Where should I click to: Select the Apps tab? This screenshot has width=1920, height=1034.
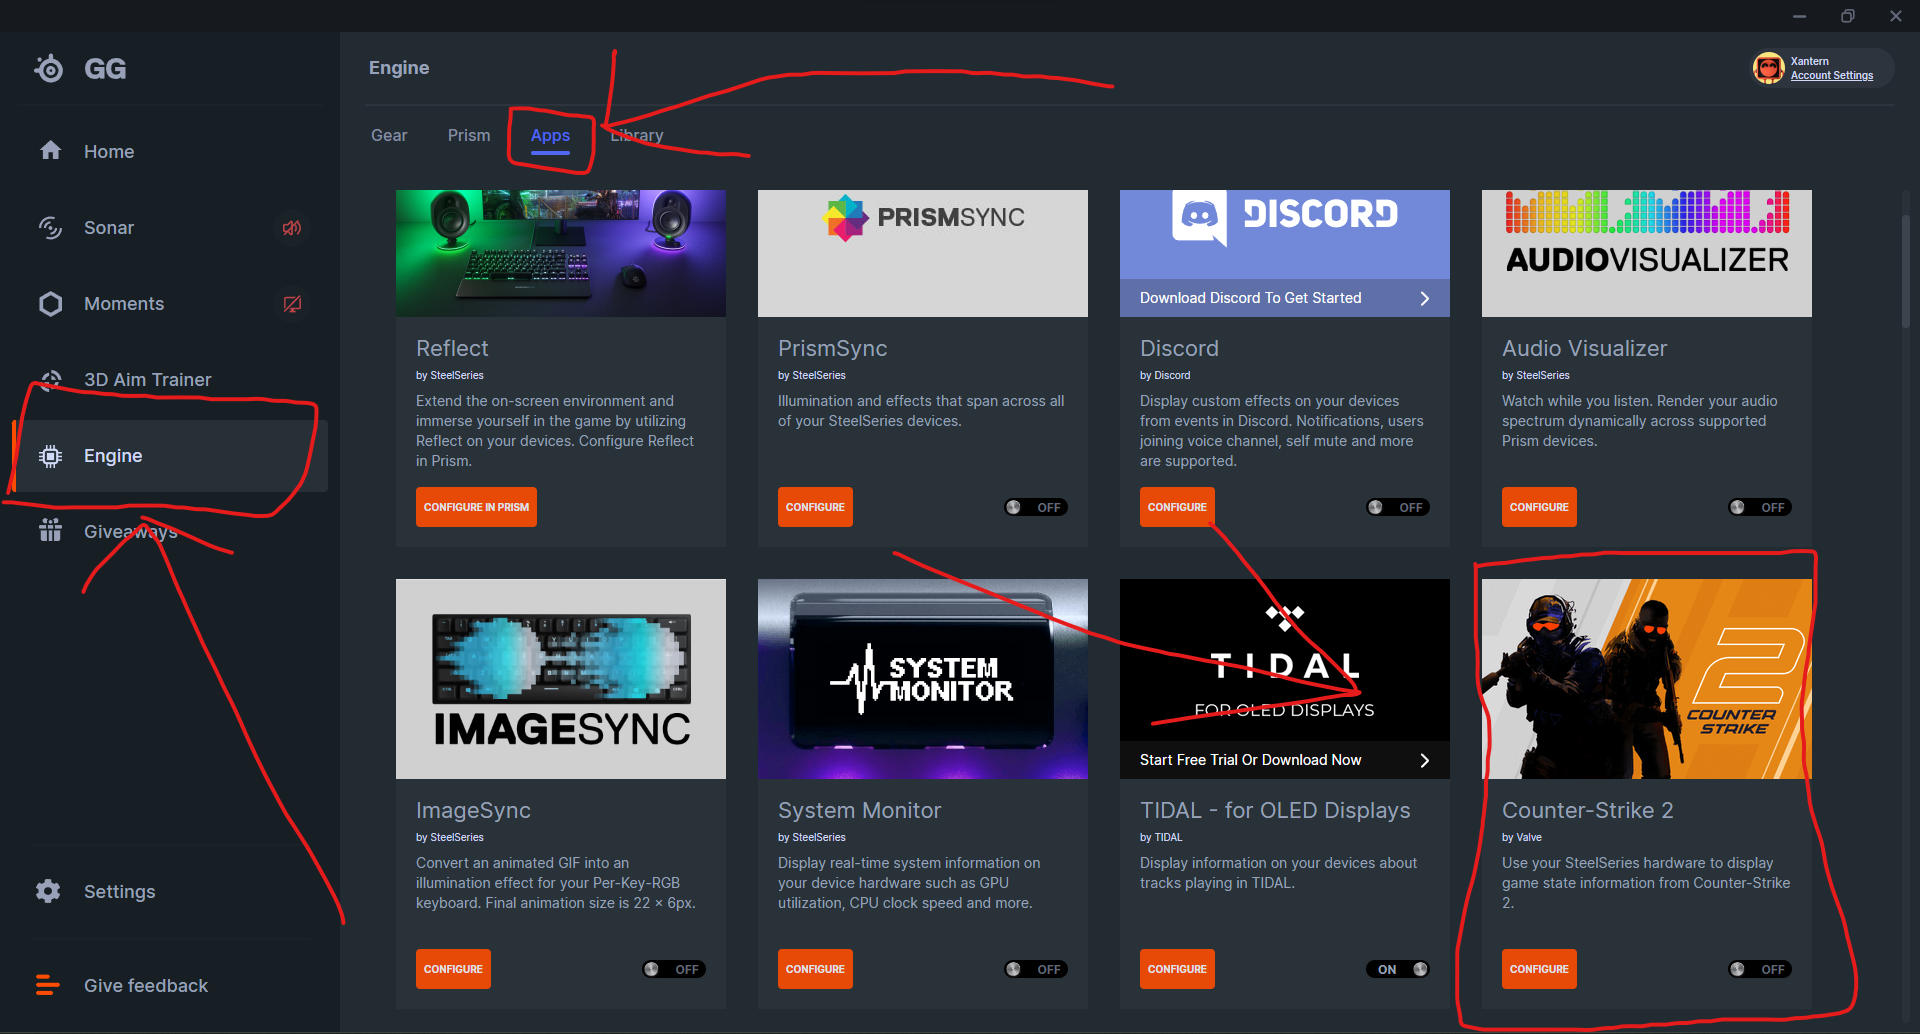[550, 136]
